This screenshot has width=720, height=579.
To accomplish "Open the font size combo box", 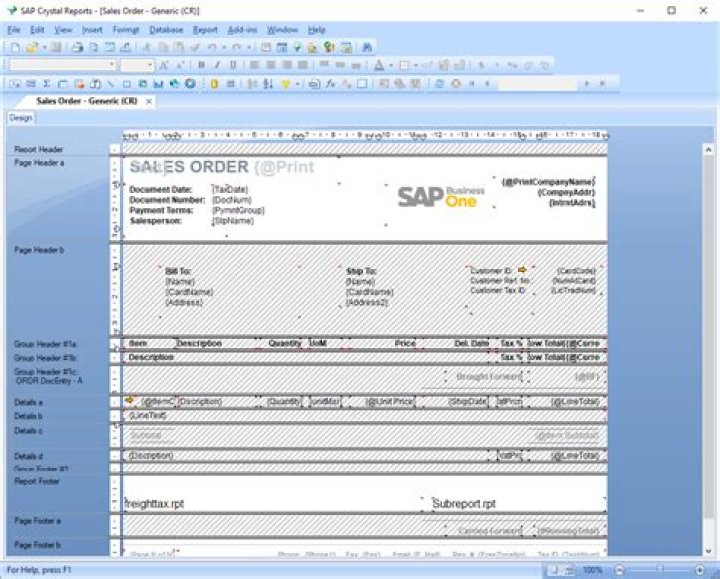I will click(137, 65).
